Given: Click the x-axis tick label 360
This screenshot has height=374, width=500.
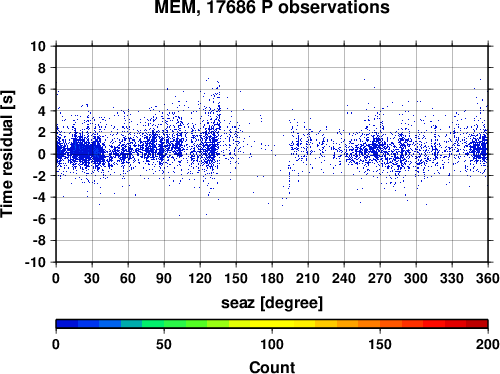Looking at the screenshot, I should click(488, 278).
